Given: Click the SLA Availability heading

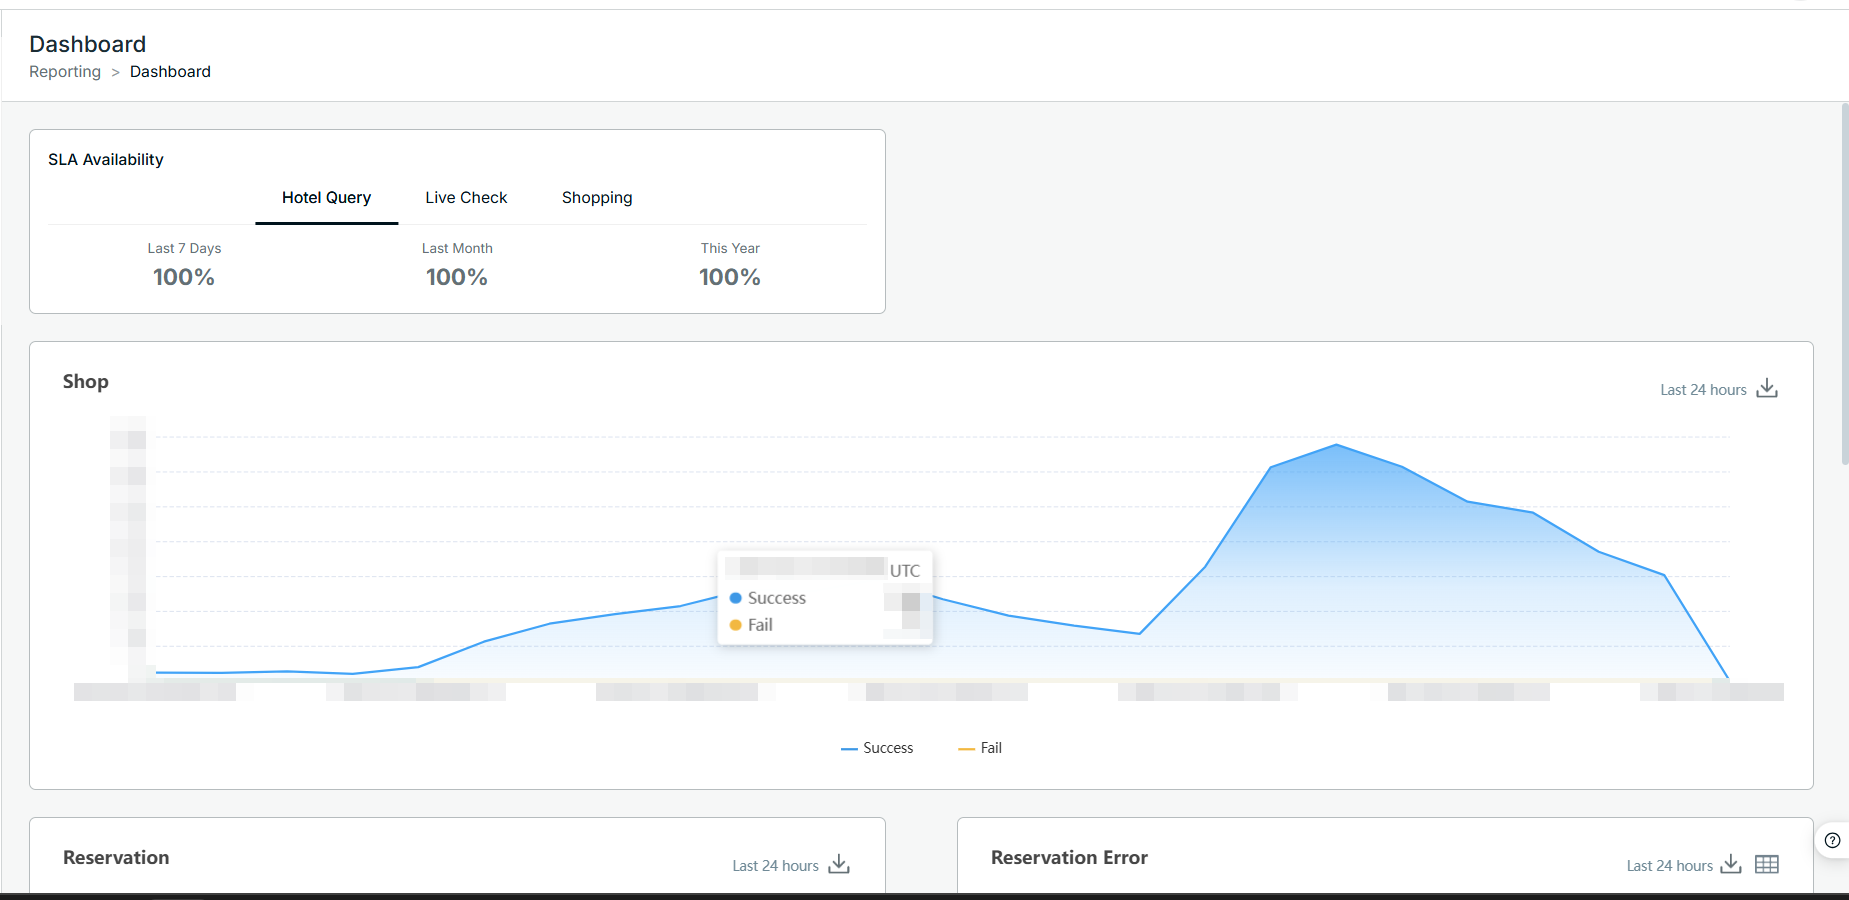Looking at the screenshot, I should [106, 160].
